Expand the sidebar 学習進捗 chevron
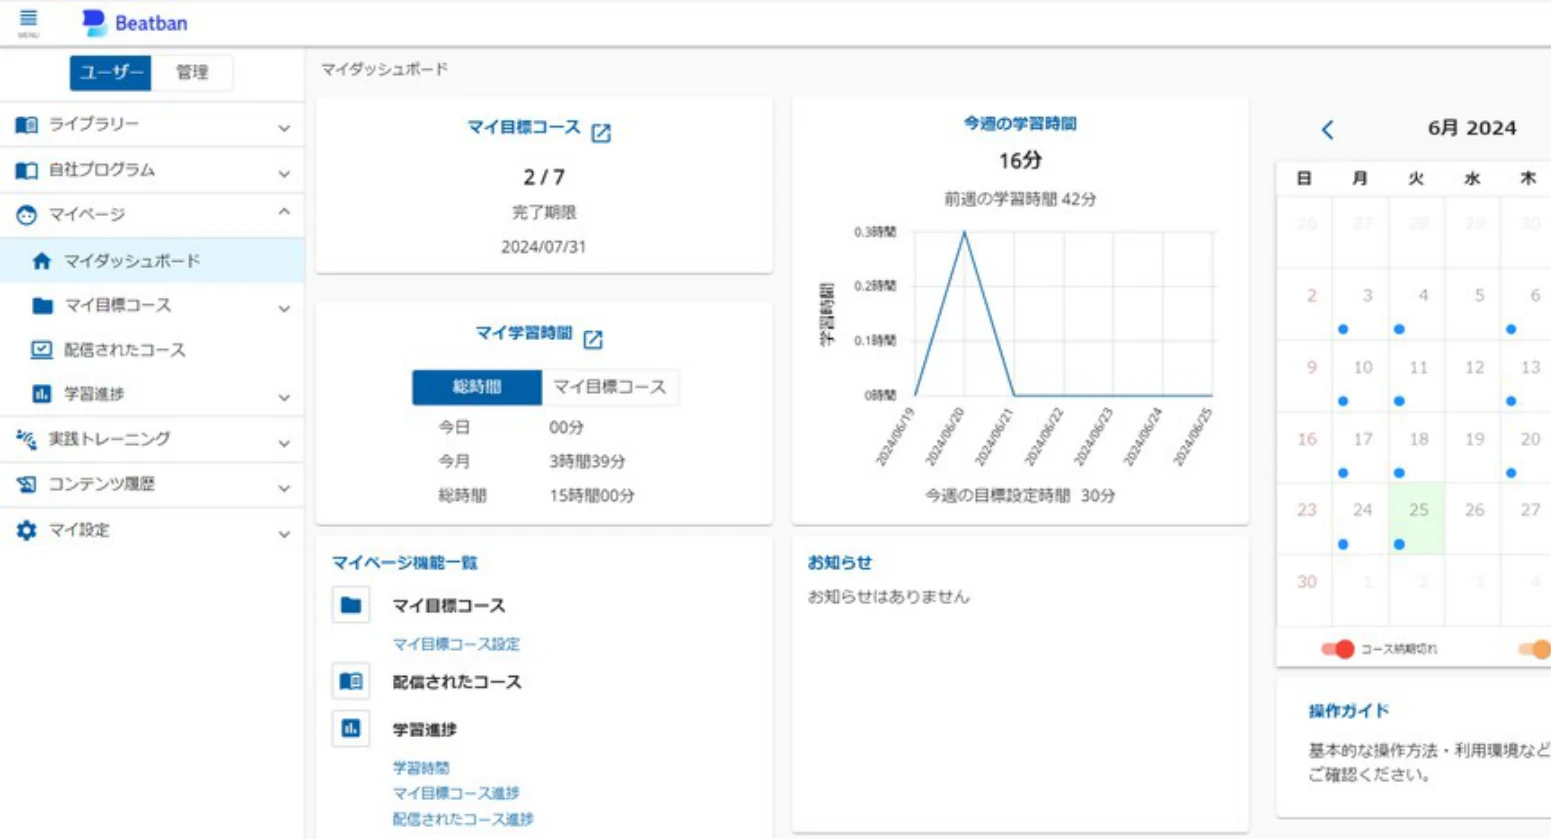The height and width of the screenshot is (839, 1551). pyautogui.click(x=284, y=397)
